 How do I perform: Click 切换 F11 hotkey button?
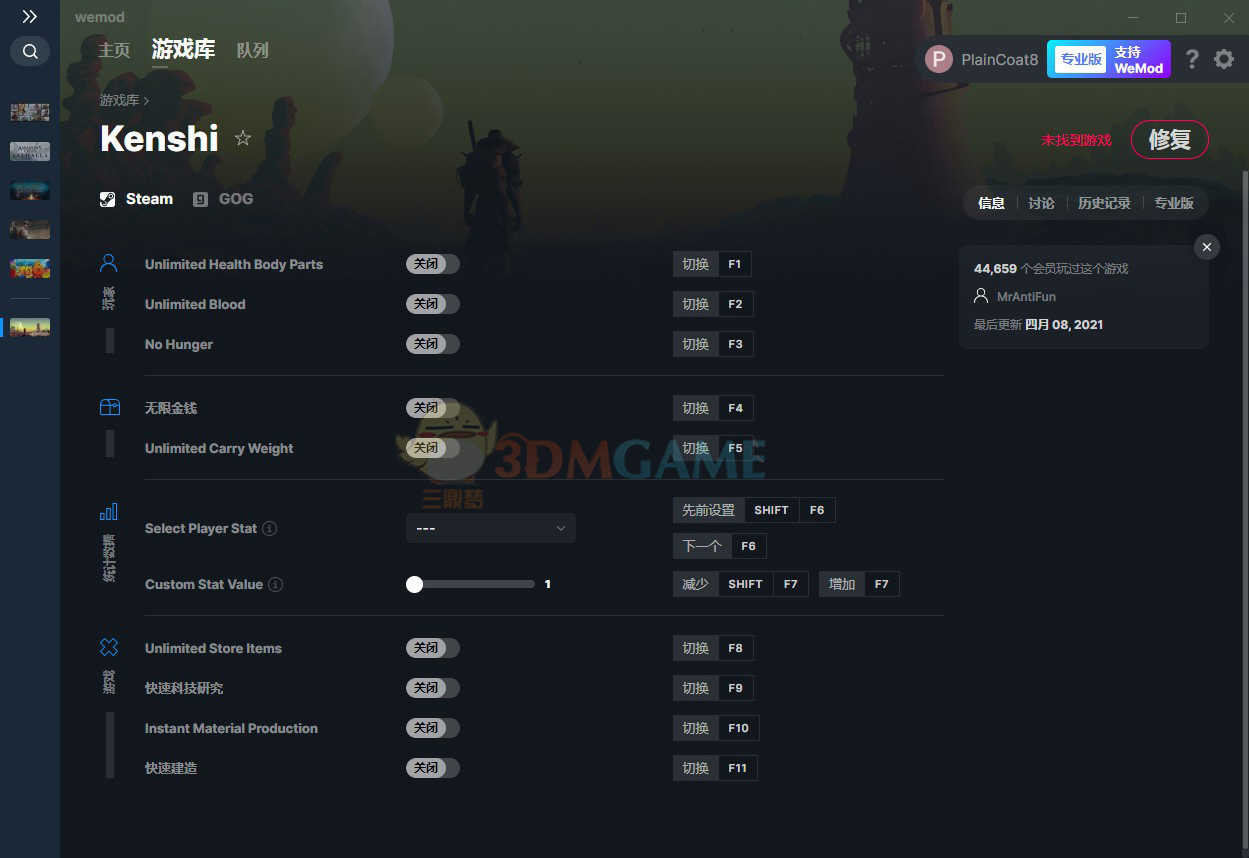click(x=715, y=768)
